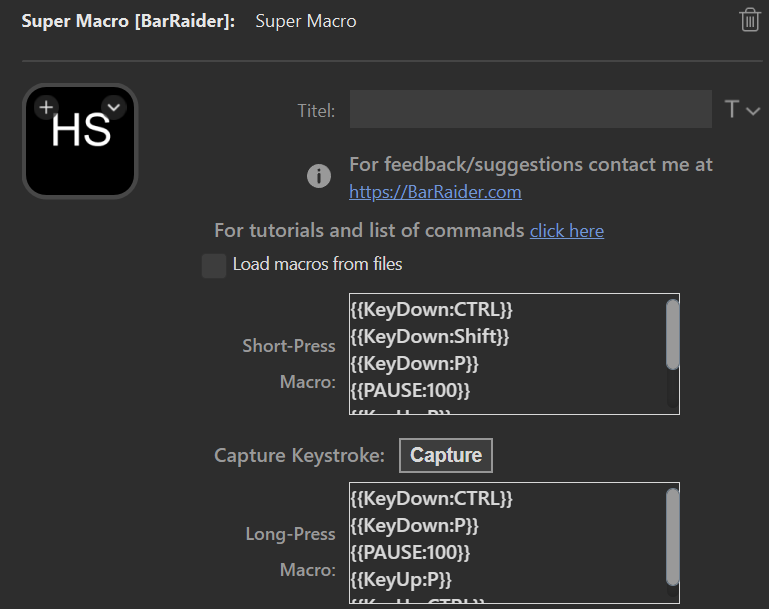Click {{KeyDown:P}} line in Short-Press Macro
This screenshot has width=769, height=609.
414,363
